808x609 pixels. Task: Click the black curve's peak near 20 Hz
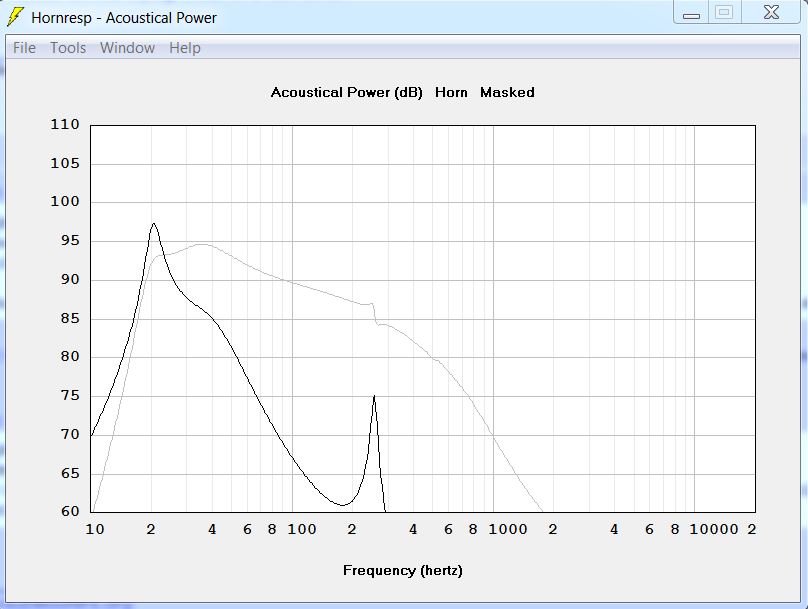coord(154,224)
